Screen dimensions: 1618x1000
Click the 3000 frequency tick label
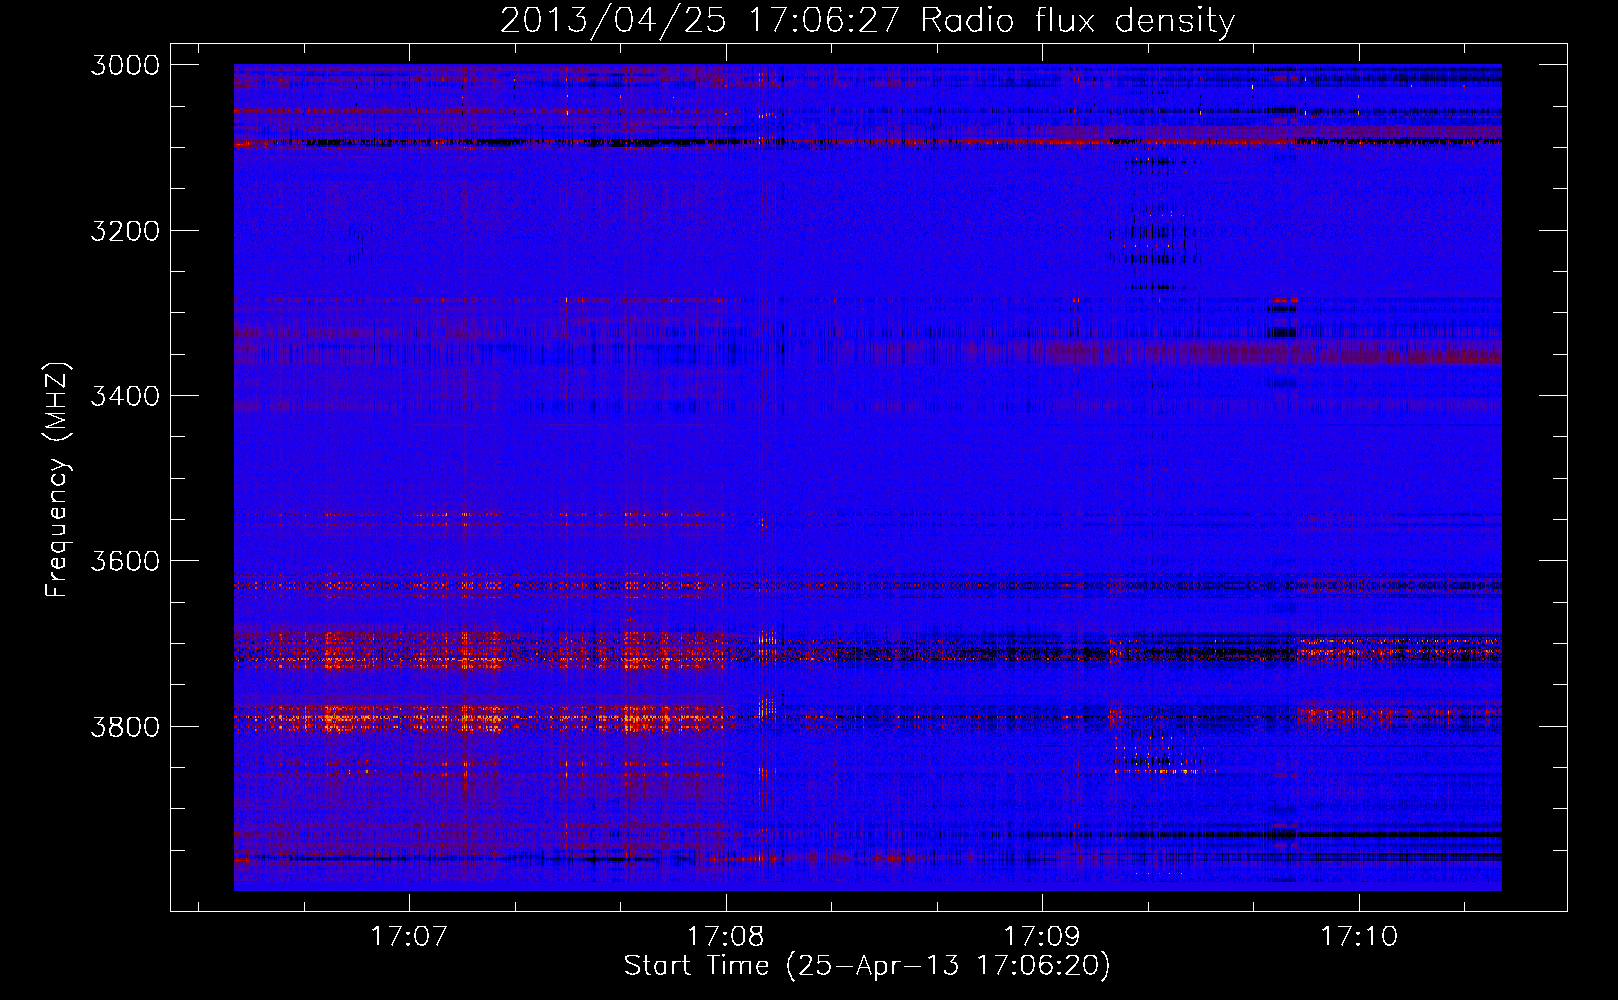pos(125,65)
